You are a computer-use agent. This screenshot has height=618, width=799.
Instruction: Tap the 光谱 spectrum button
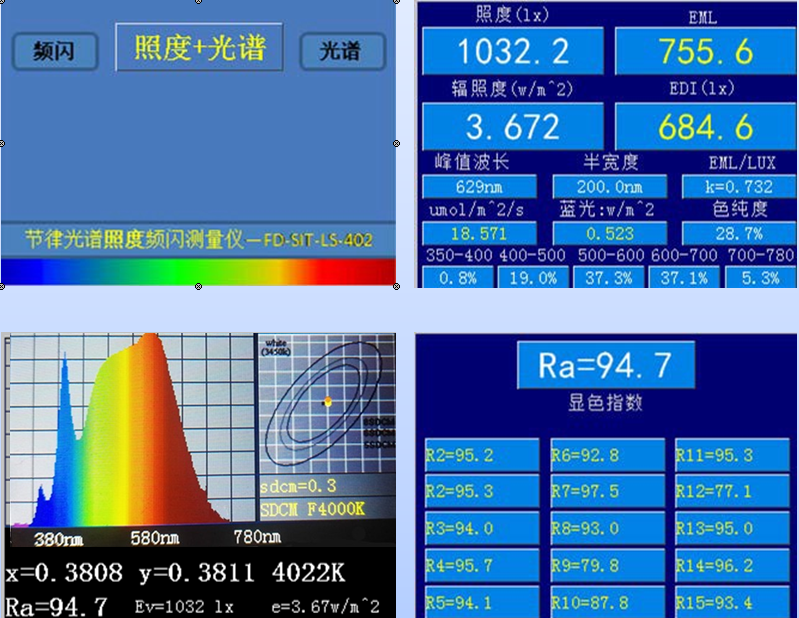point(343,50)
